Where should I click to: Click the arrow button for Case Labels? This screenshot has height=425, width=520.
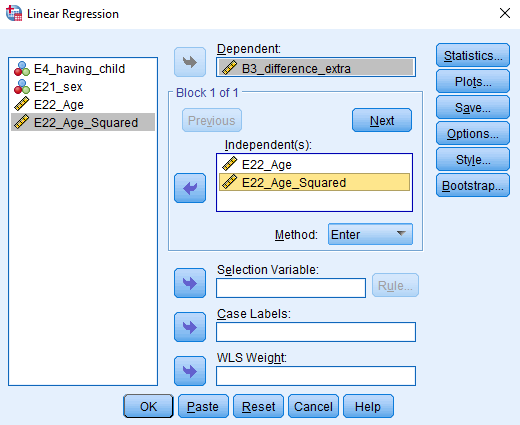pyautogui.click(x=190, y=327)
